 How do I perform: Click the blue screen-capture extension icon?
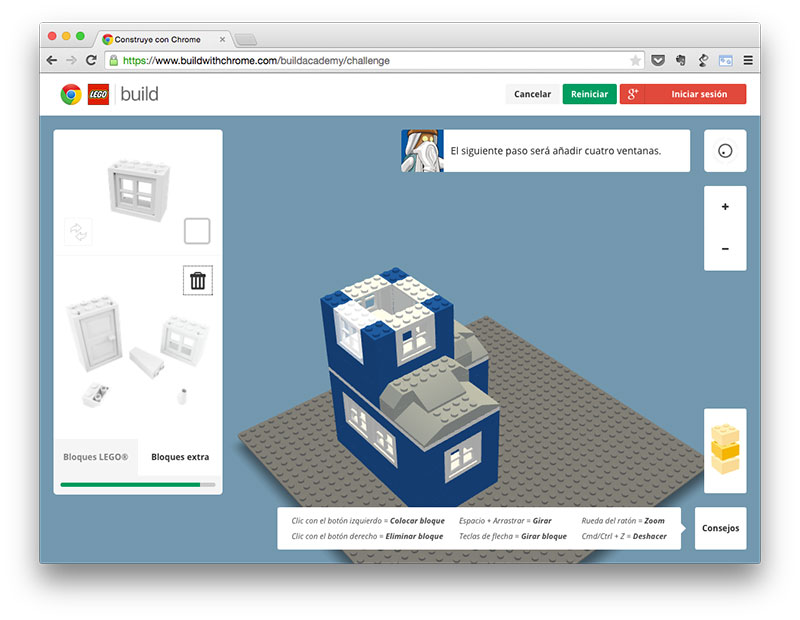pyautogui.click(x=726, y=61)
